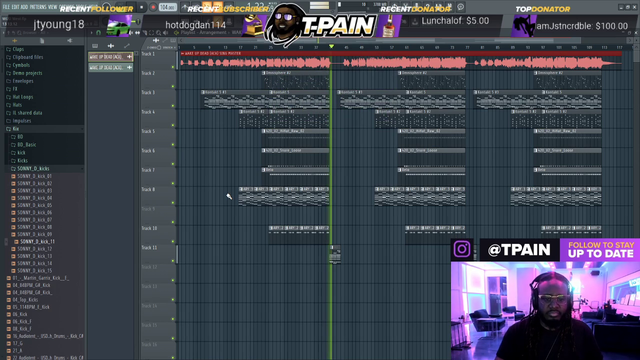Toggle mute dot for Track 6
This screenshot has width=640, height=360.
click(173, 164)
